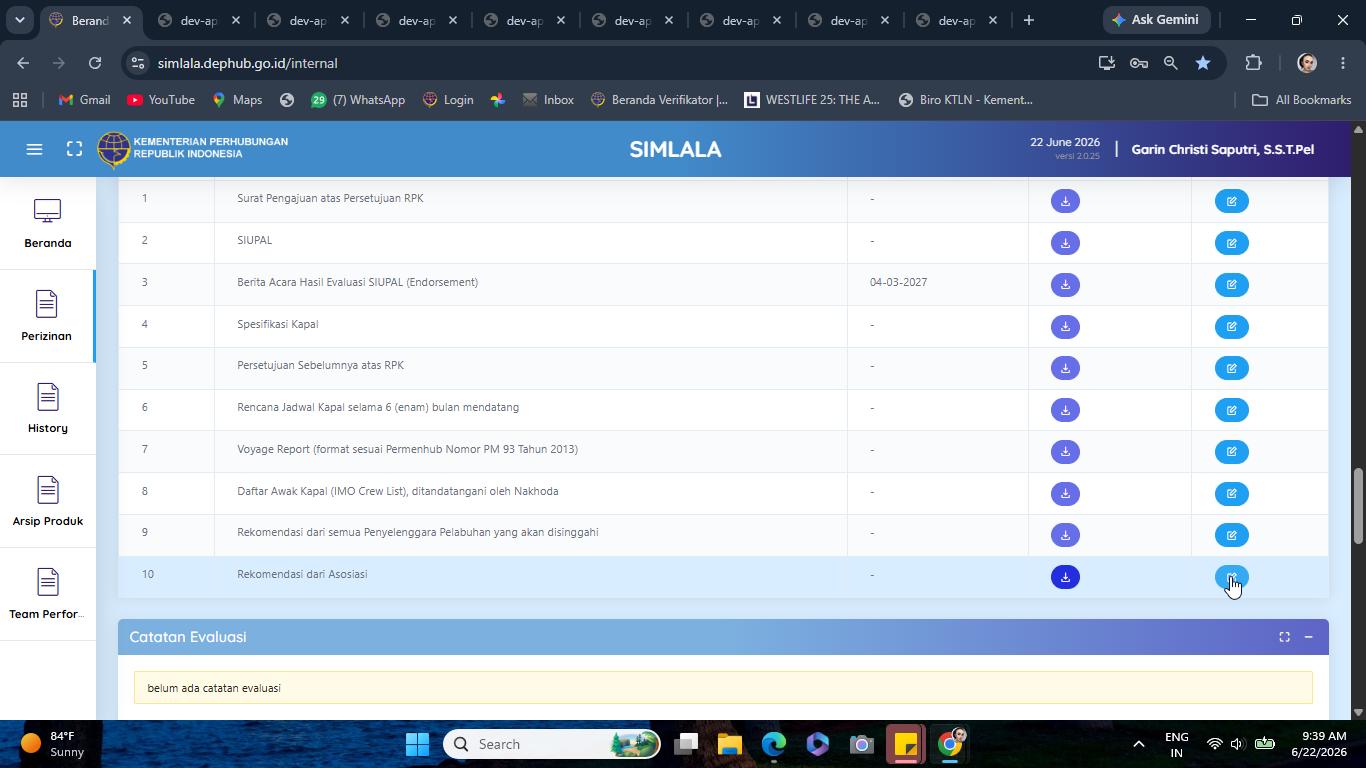Edit Persetujuan Sebelumnya atas RPK row
1366x768 pixels.
(x=1231, y=368)
